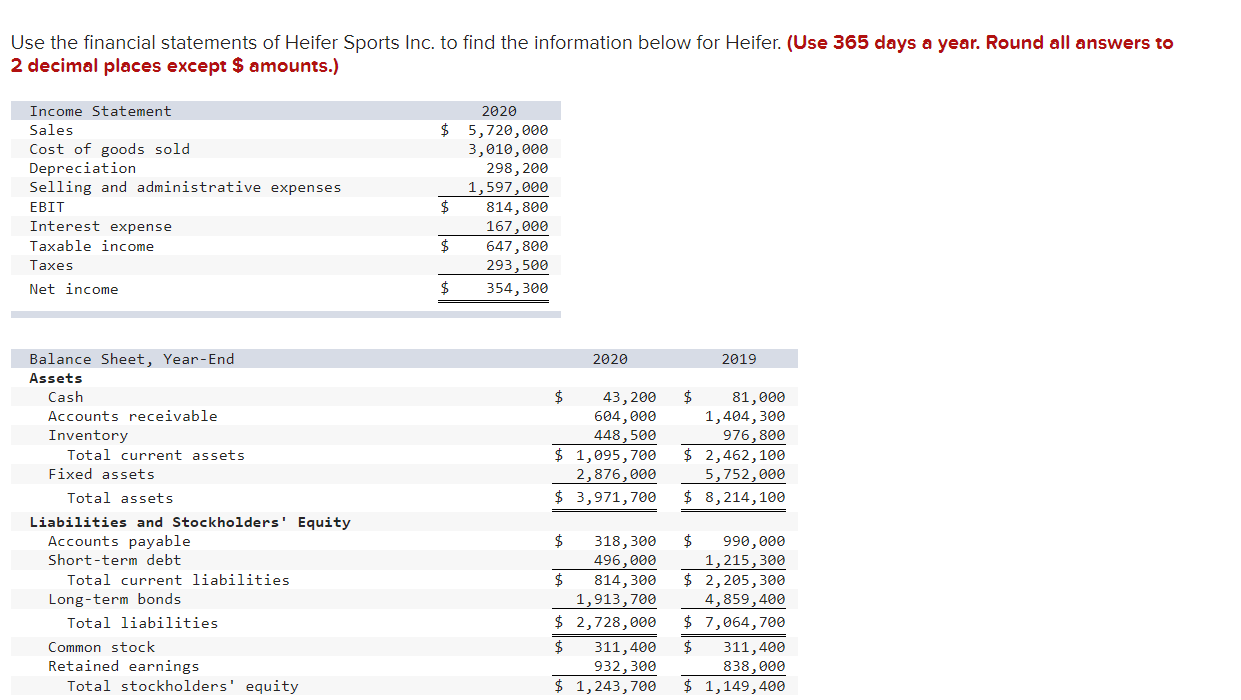
Task: Click long-term bonds 2019 value 4,859,400
Action: point(745,600)
